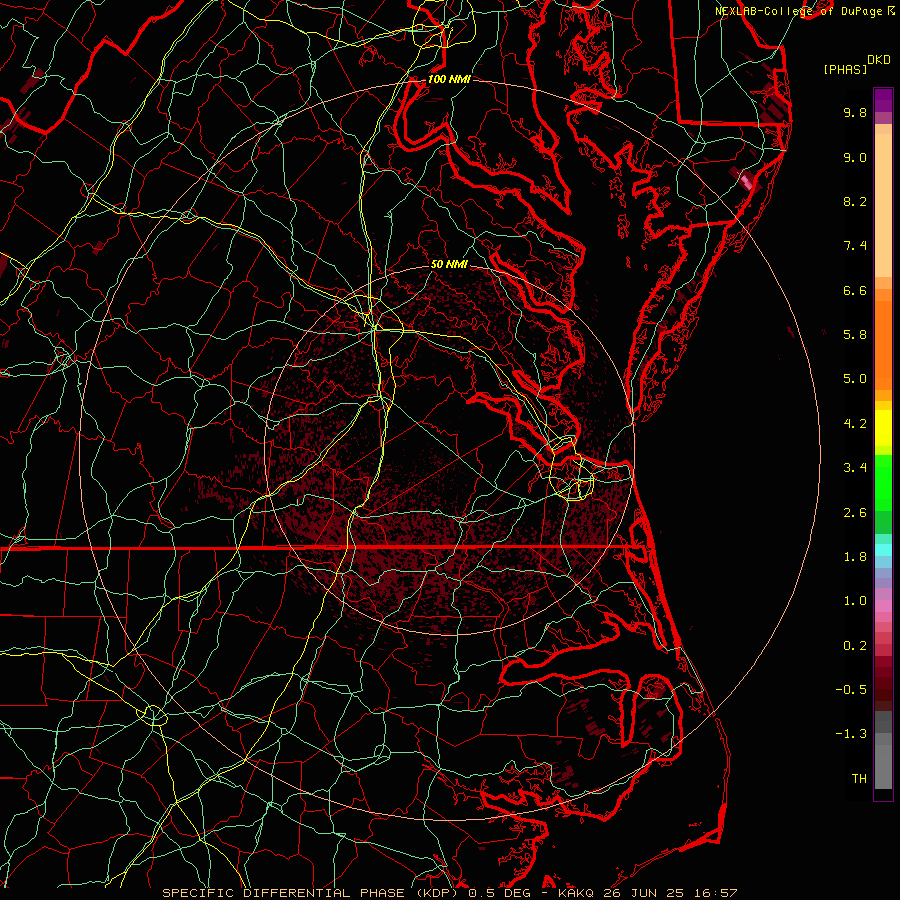Pick the cyan segment of the color bar
This screenshot has height=900, width=900.
pos(883,550)
